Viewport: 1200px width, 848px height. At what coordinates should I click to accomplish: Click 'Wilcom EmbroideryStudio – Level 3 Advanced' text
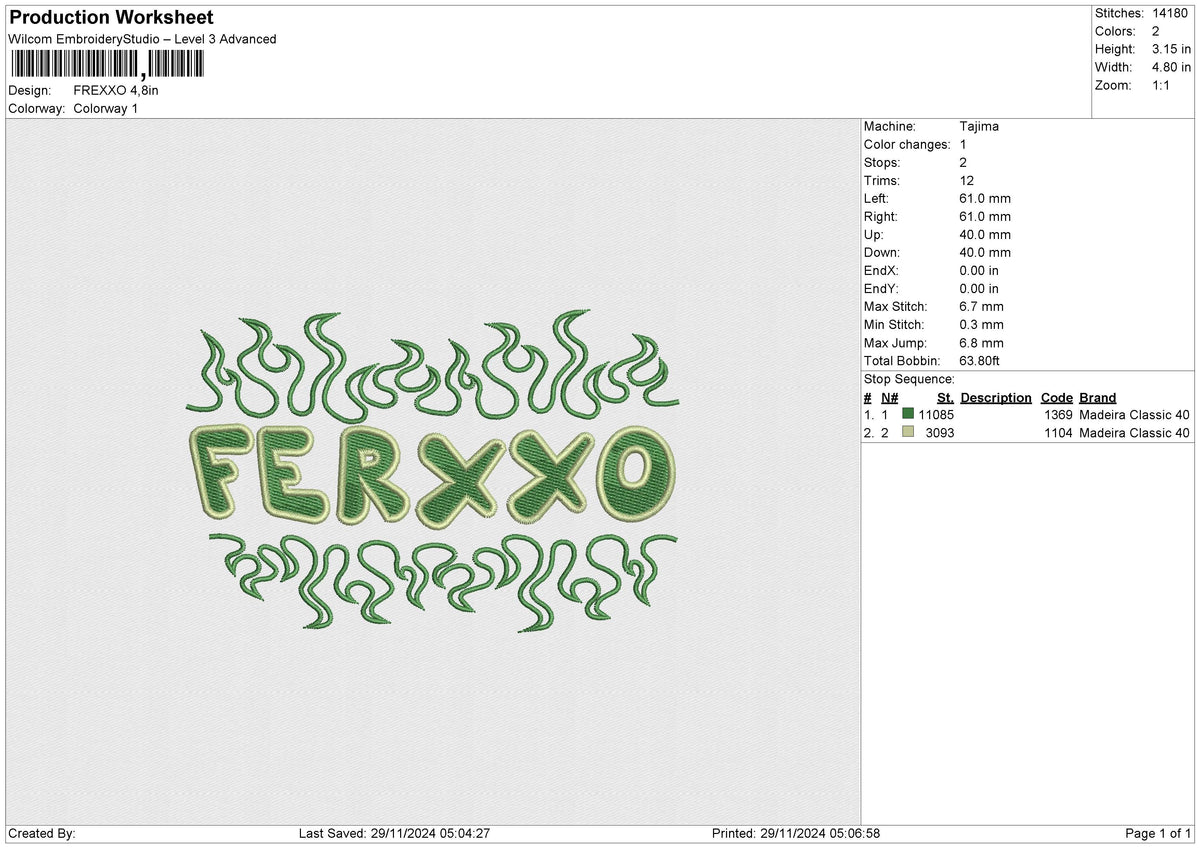coord(142,39)
